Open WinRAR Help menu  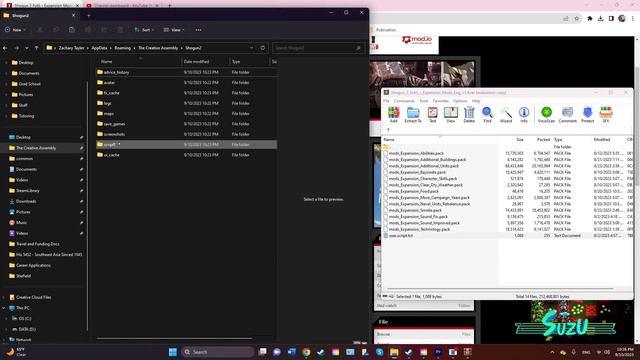[476, 101]
